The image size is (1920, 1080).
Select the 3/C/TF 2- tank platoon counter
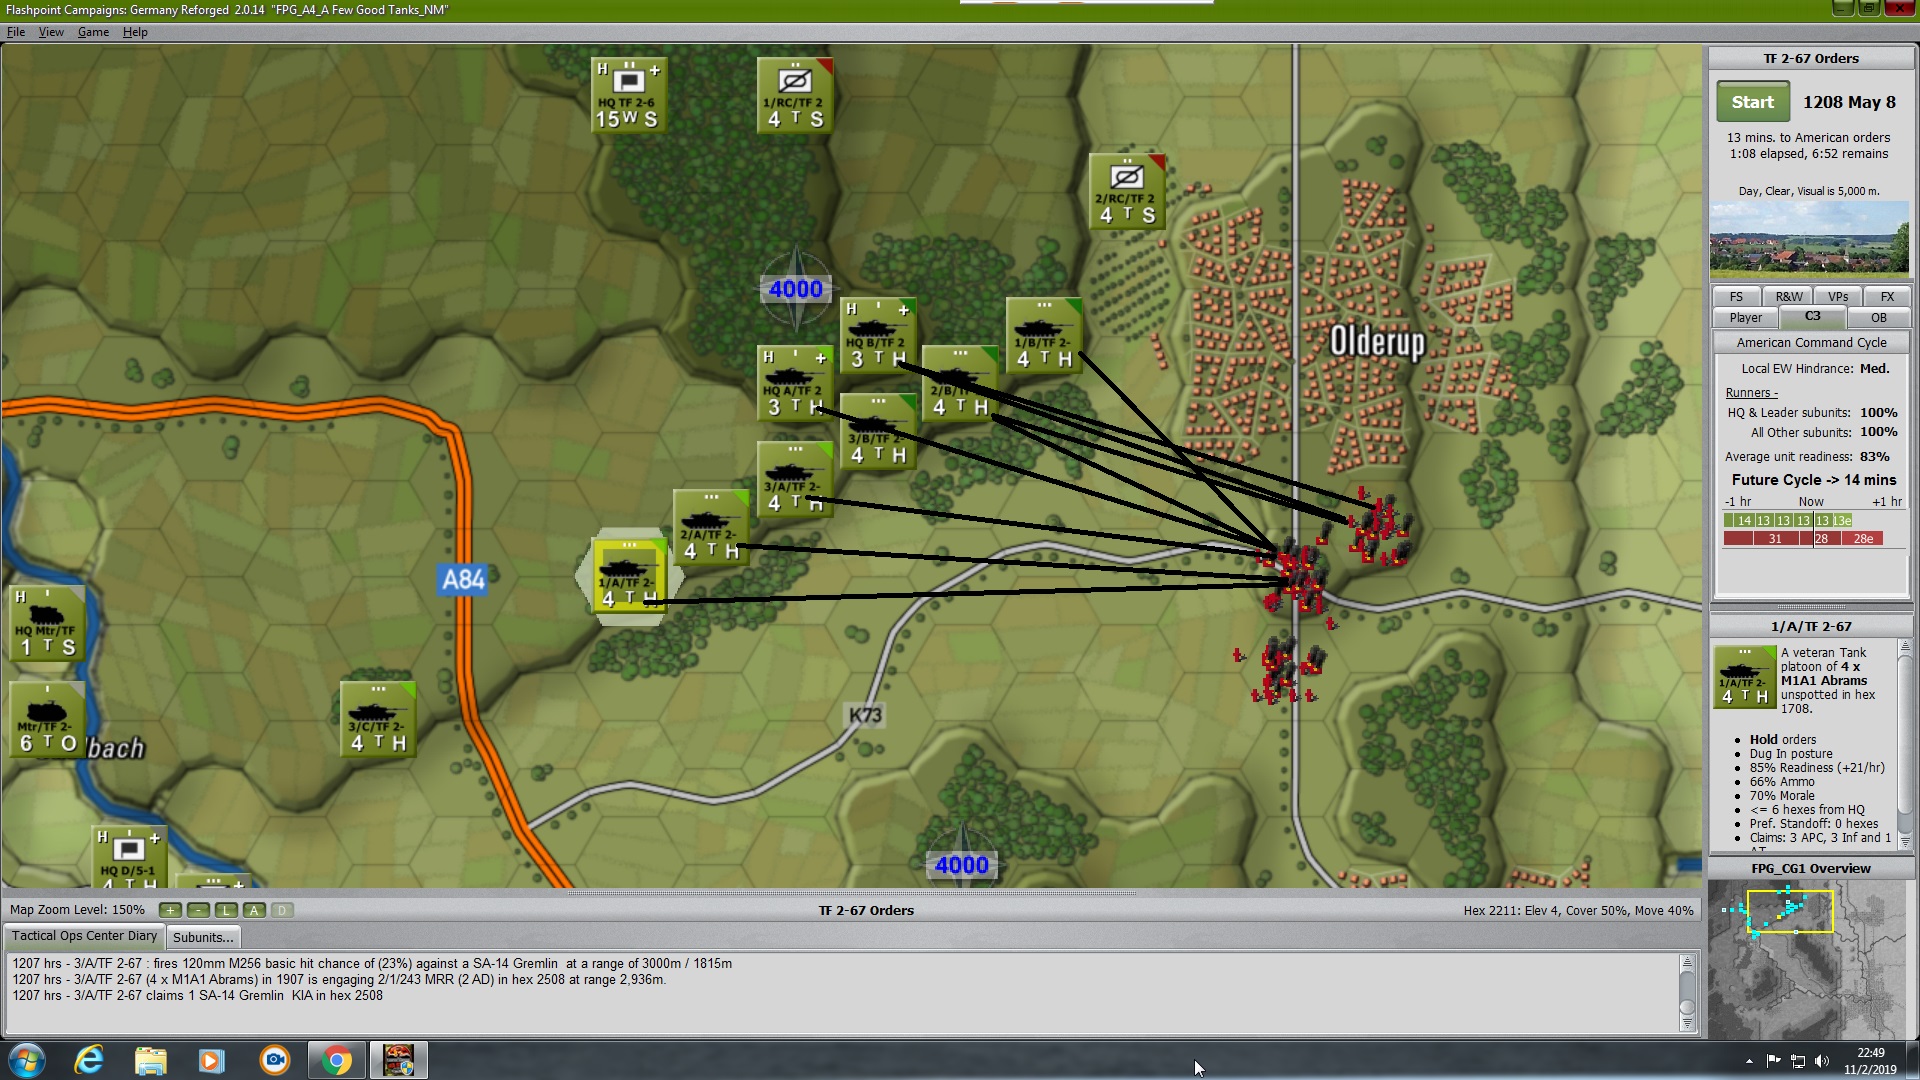(377, 719)
